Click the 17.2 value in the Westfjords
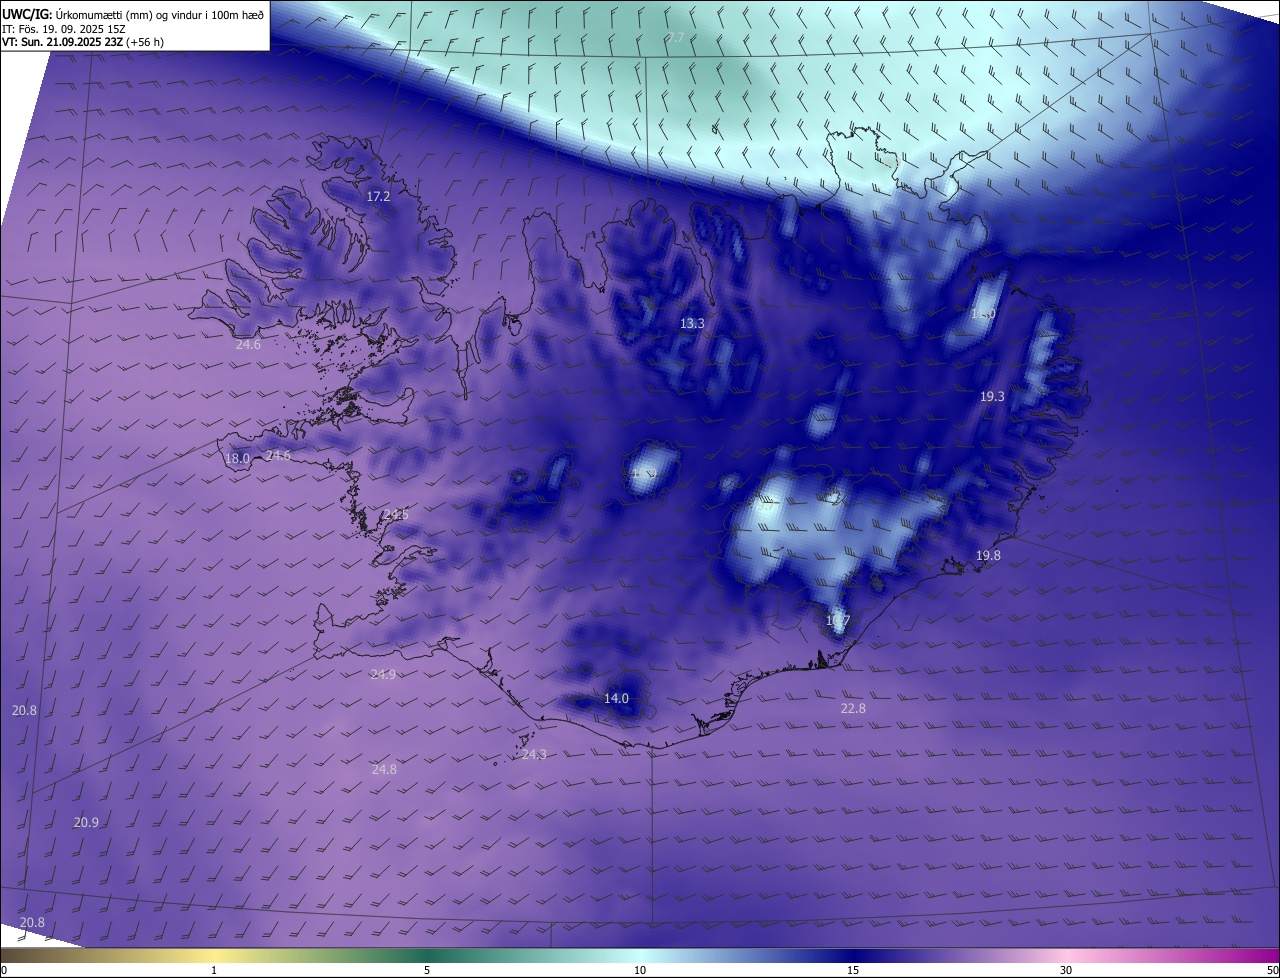The width and height of the screenshot is (1280, 978). coord(378,197)
